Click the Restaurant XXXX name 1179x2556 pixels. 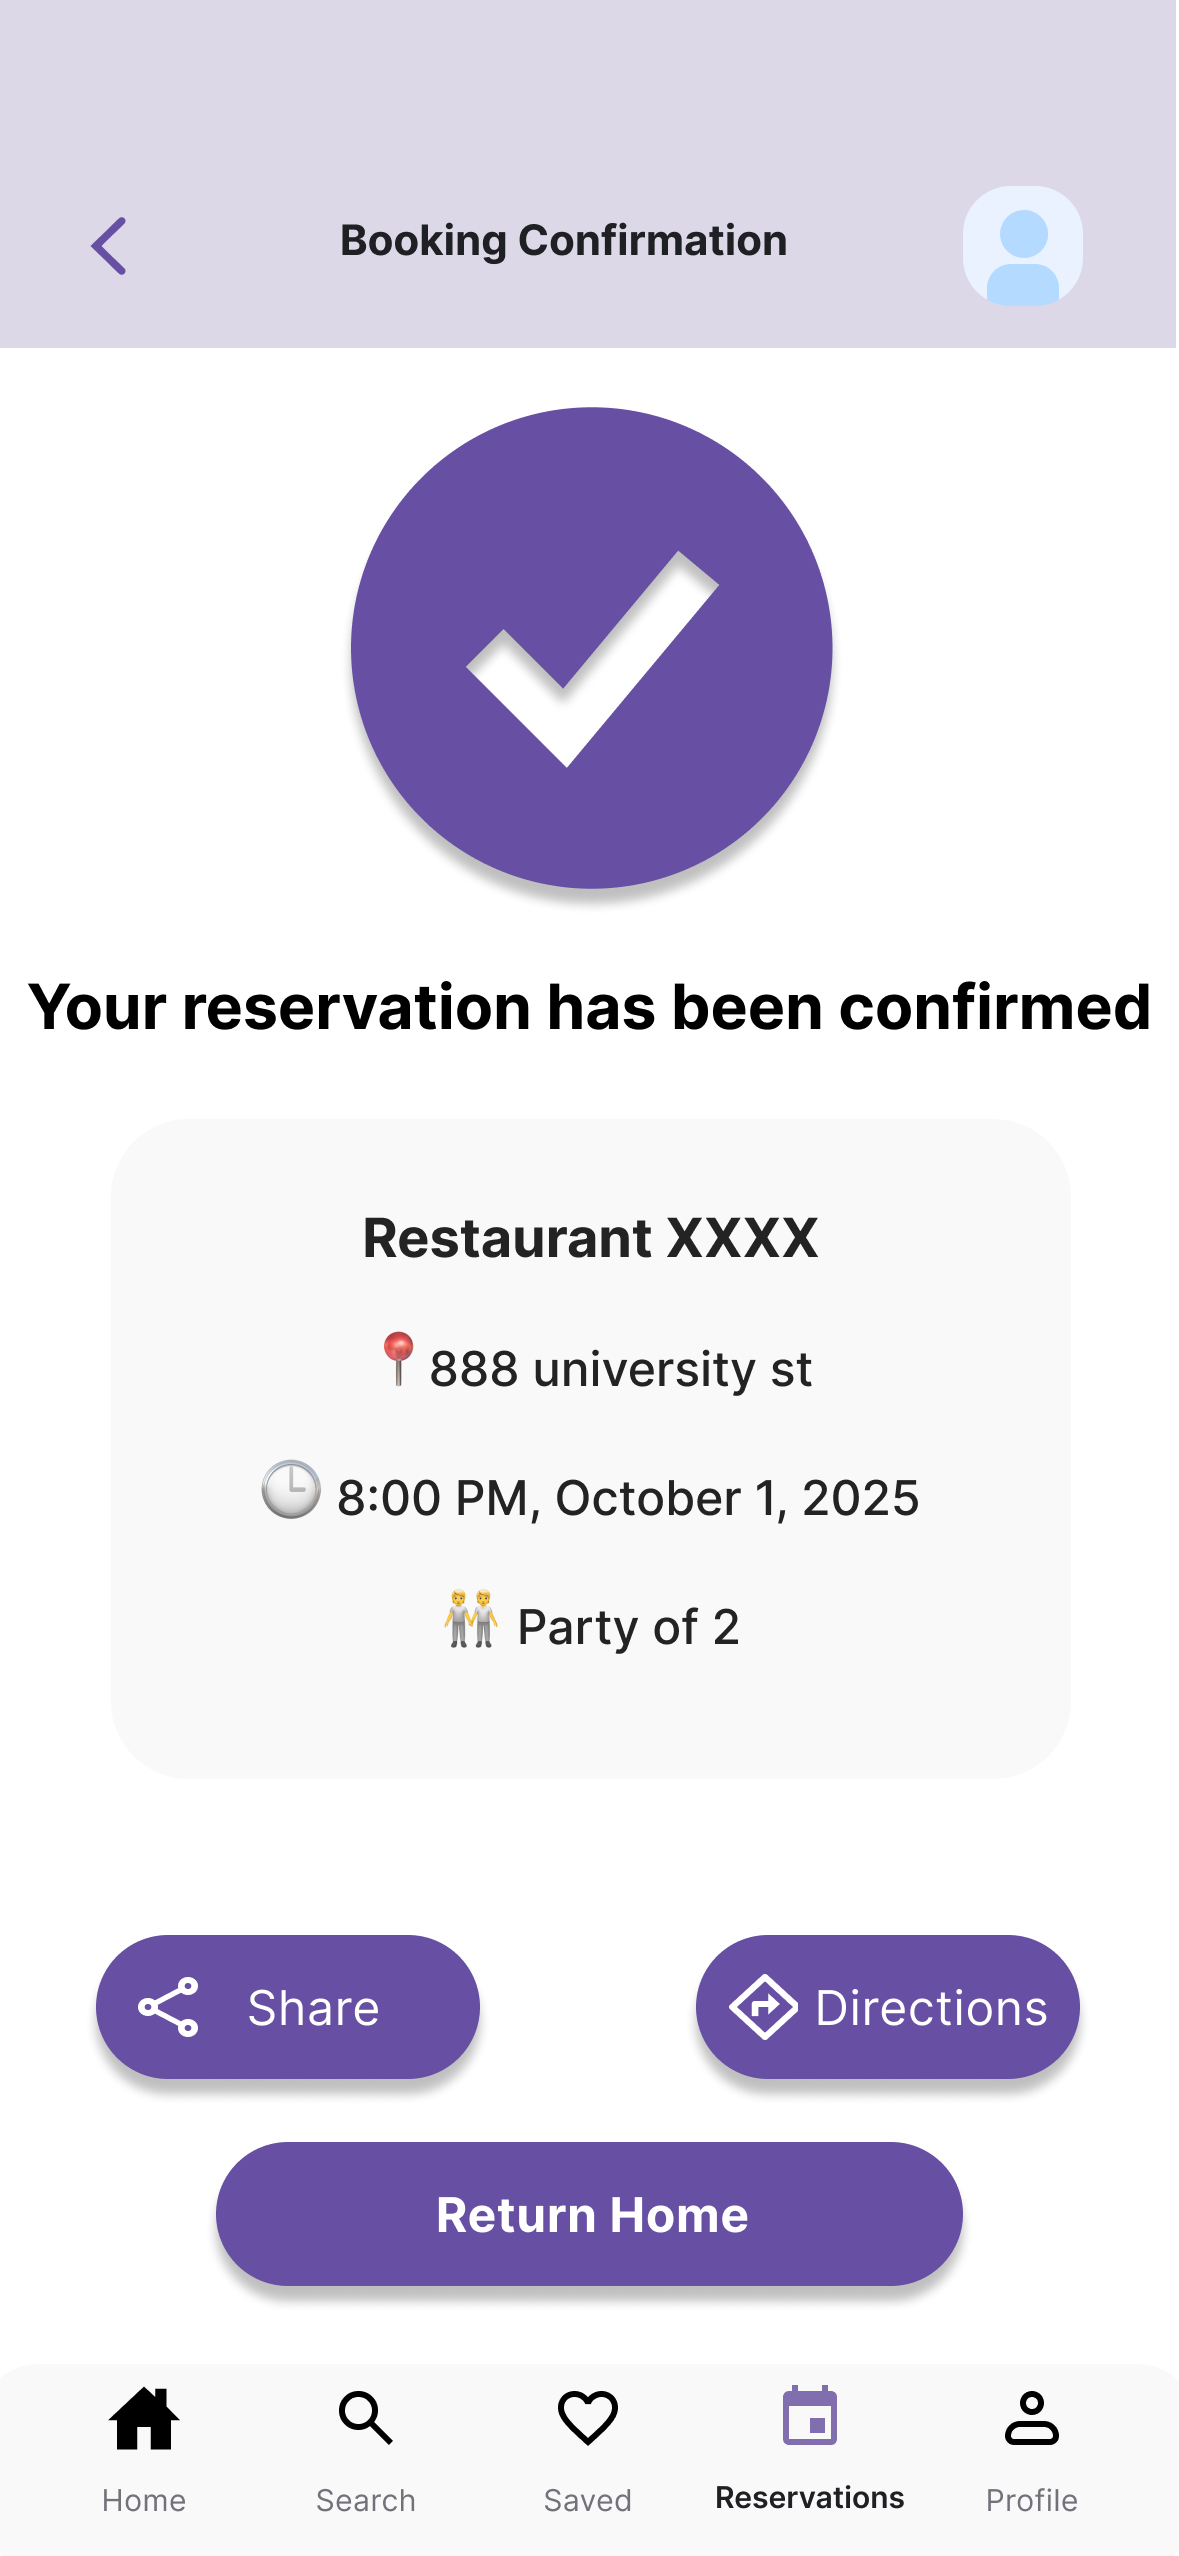[590, 1238]
